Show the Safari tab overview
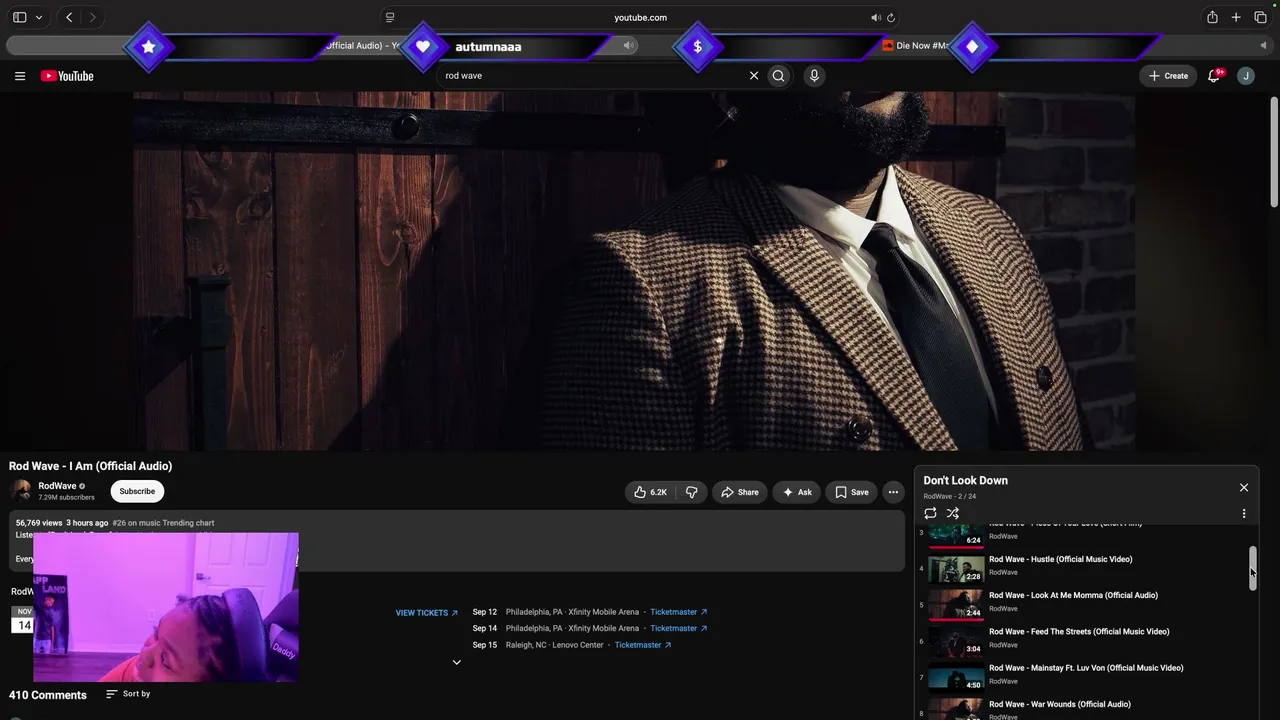 (1260, 17)
